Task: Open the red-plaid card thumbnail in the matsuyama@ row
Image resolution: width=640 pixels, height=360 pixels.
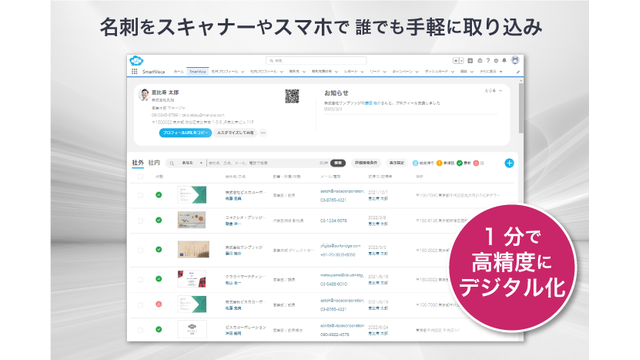Action: point(192,279)
